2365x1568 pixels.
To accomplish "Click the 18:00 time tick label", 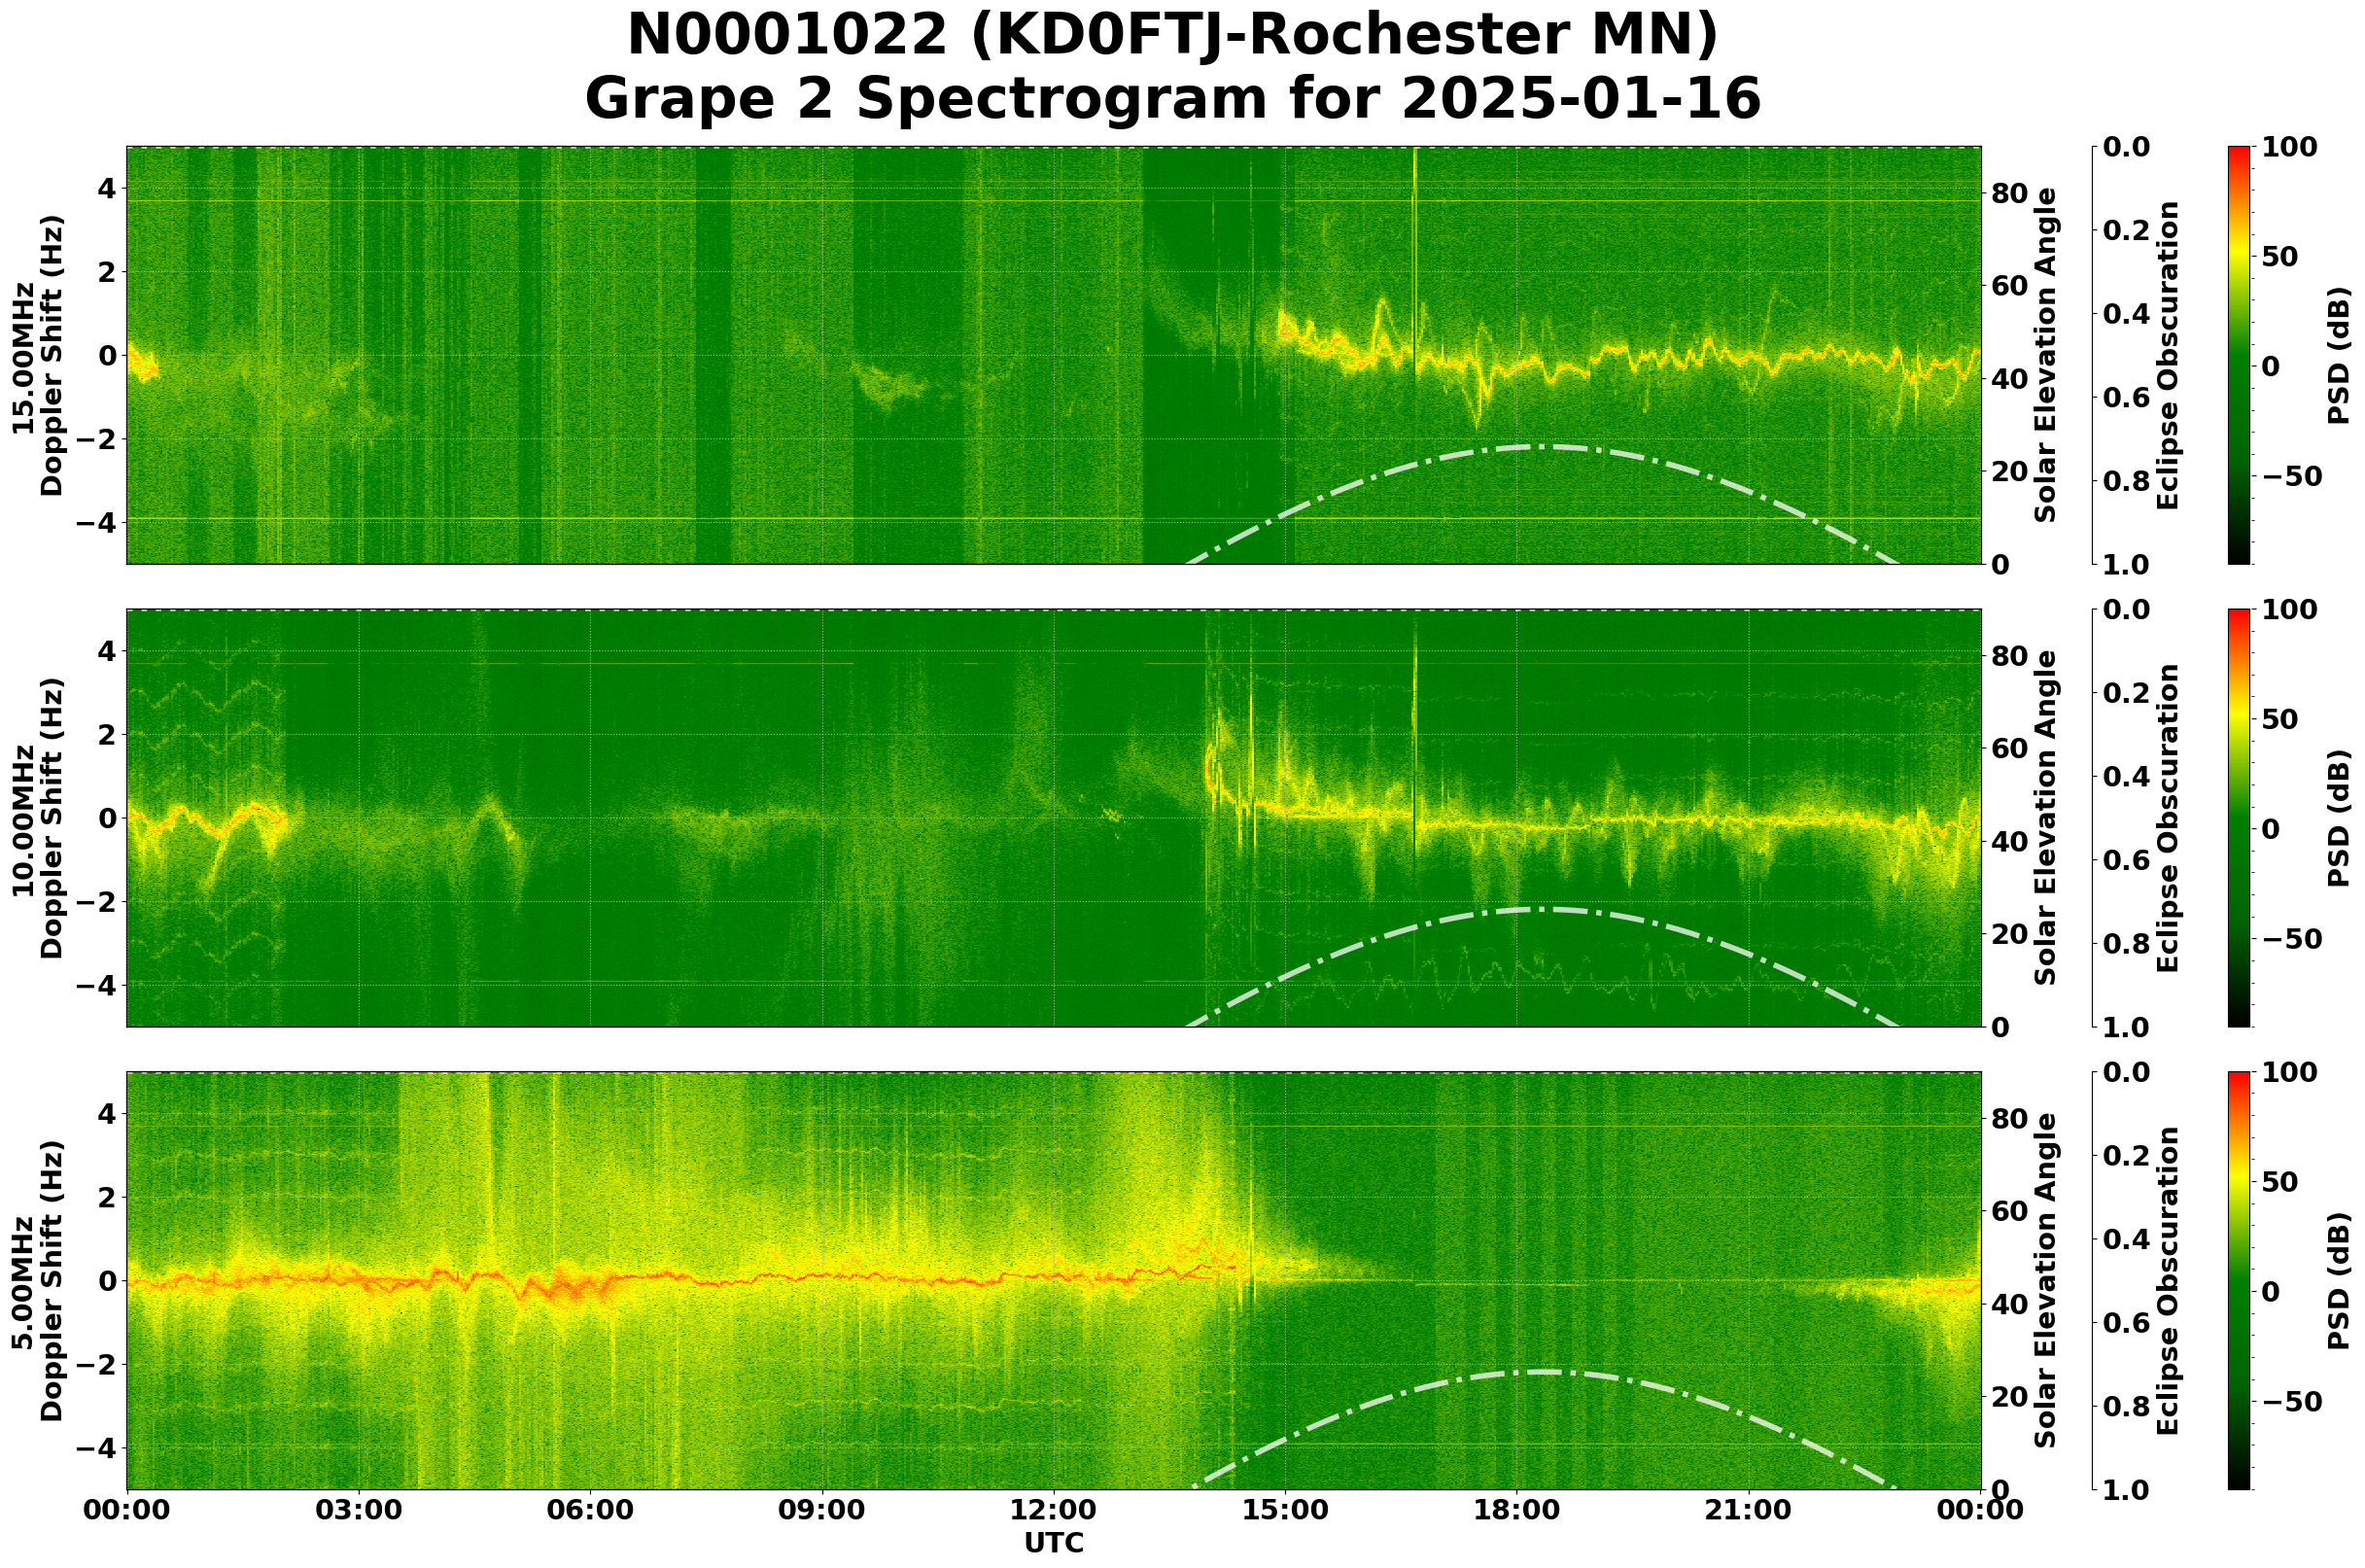I will (x=1516, y=1510).
